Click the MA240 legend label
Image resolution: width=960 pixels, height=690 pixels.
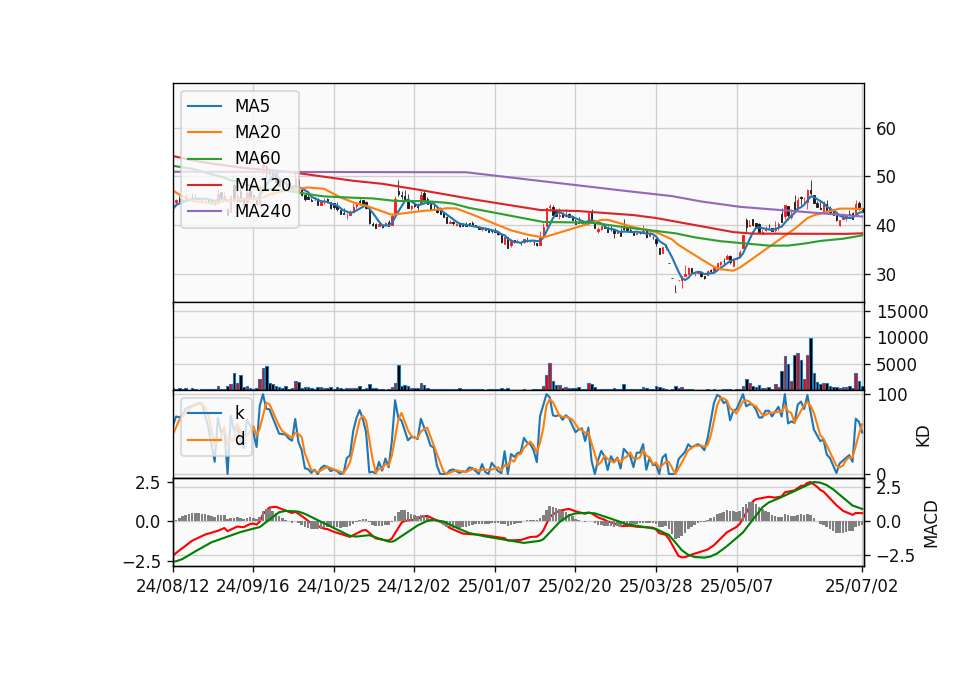[x=263, y=211]
